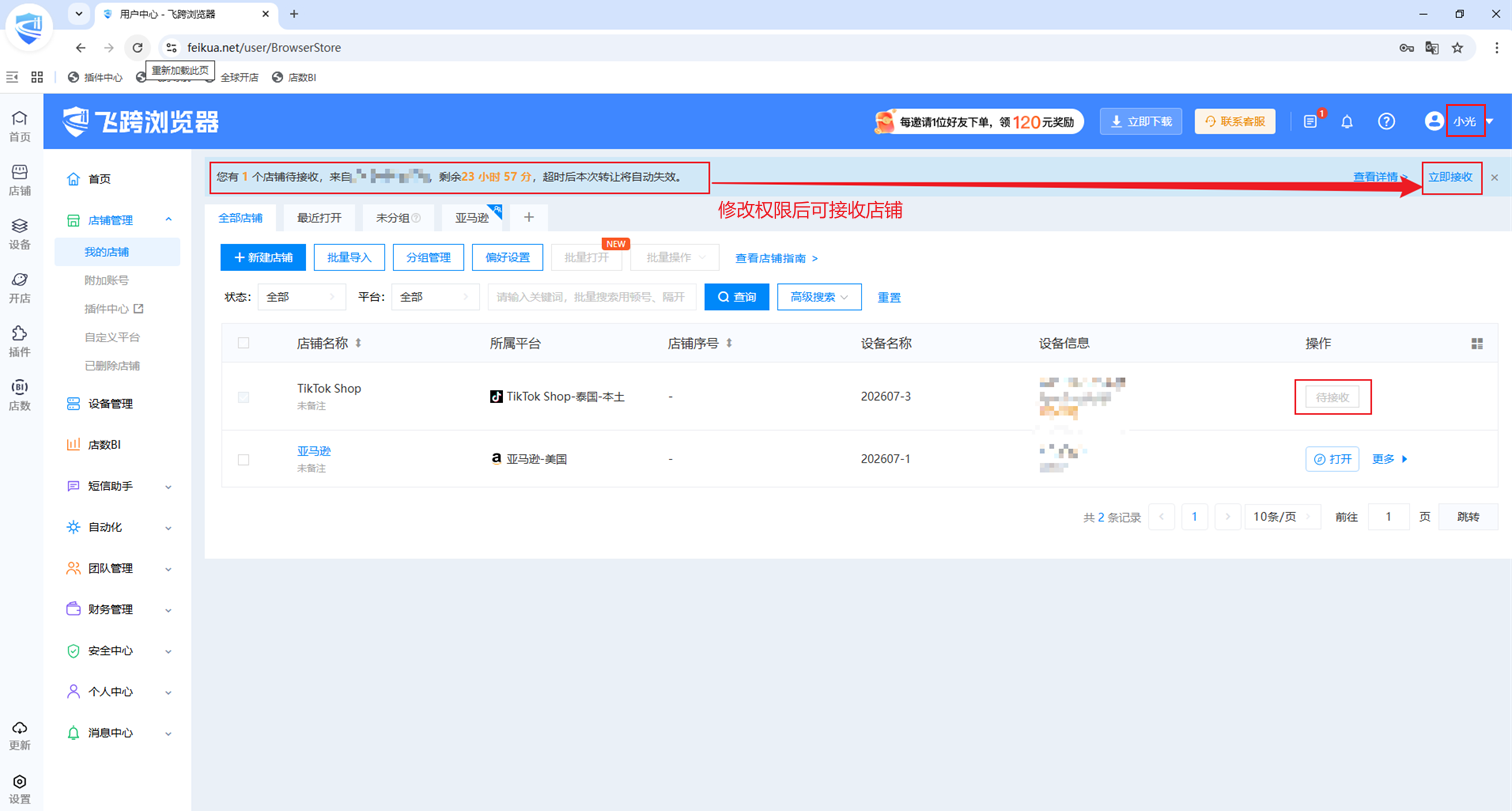Open 店数 BI in the far-left icon rail
1512x811 pixels.
click(20, 396)
